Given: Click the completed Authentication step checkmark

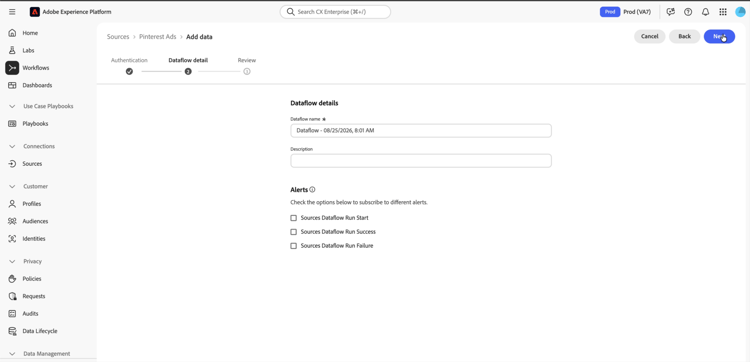Looking at the screenshot, I should pyautogui.click(x=129, y=71).
